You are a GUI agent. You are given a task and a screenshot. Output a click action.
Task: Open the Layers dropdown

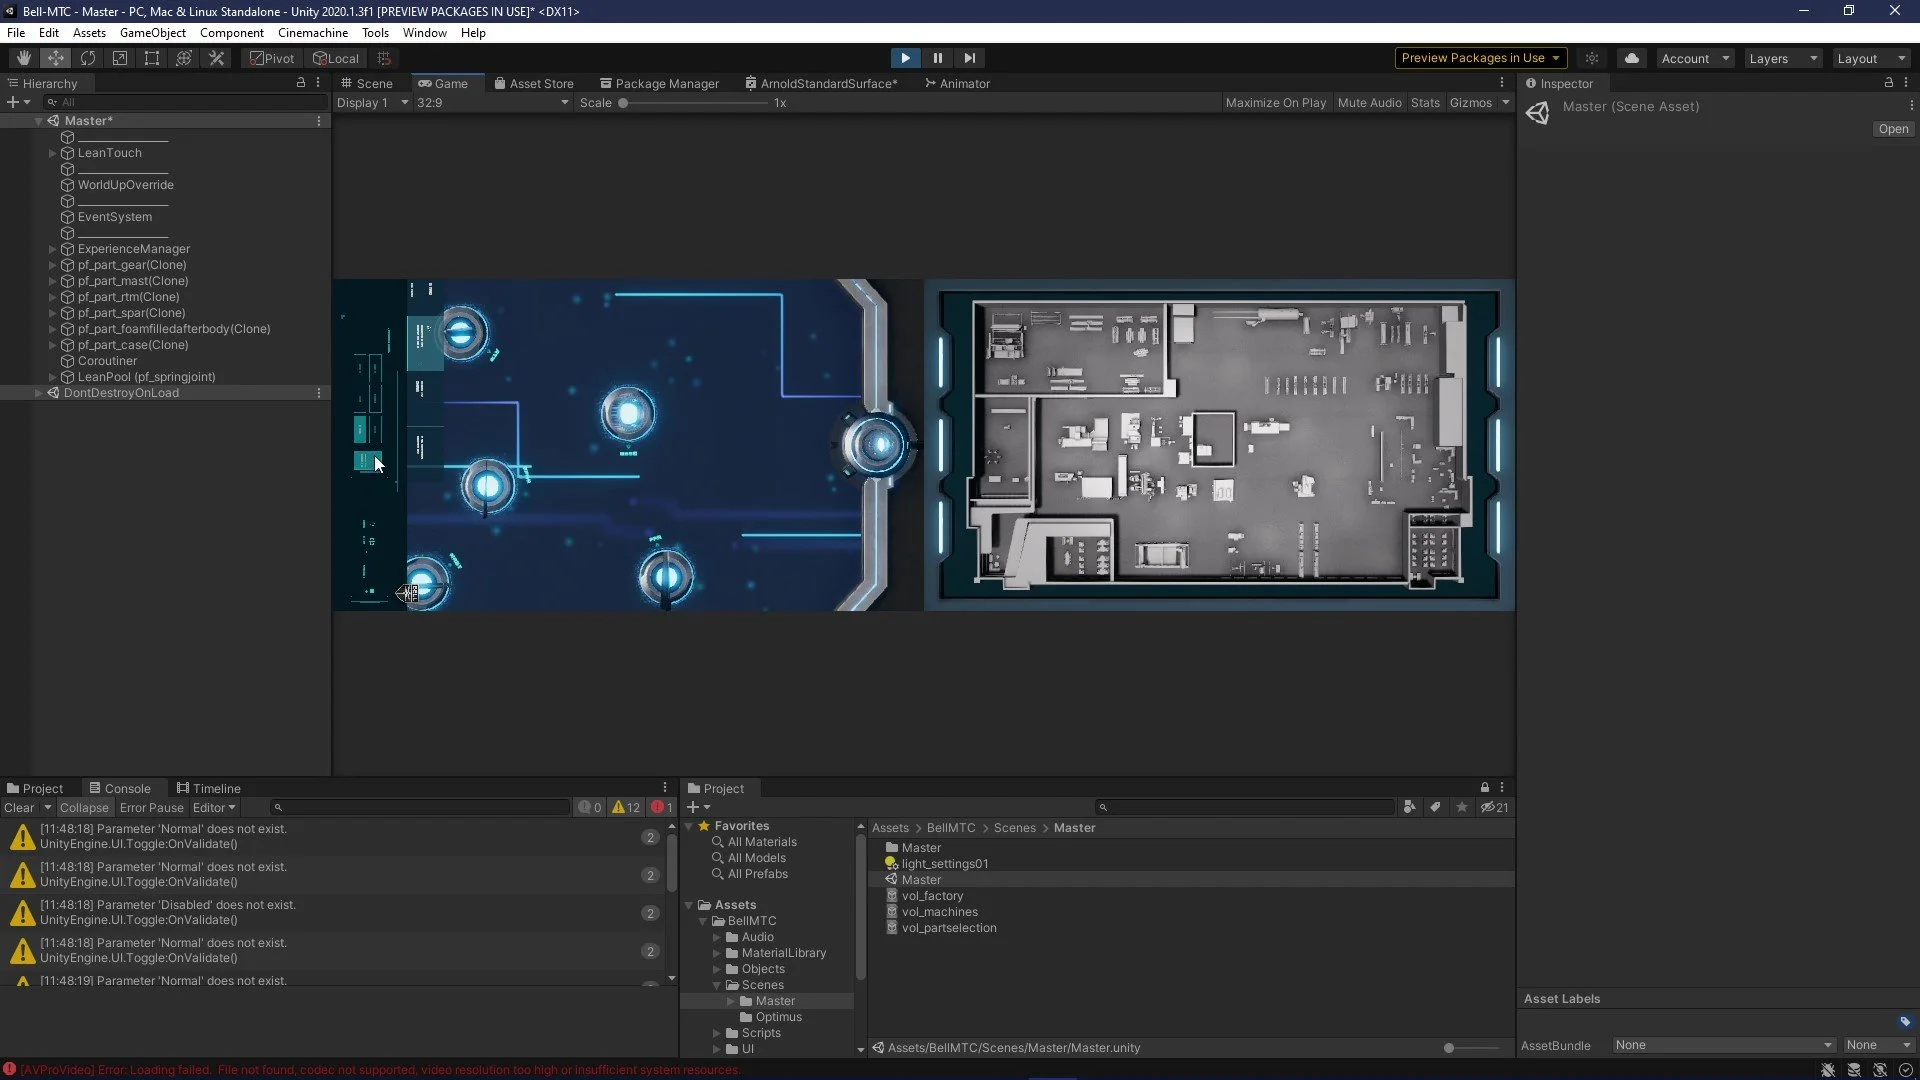point(1782,58)
